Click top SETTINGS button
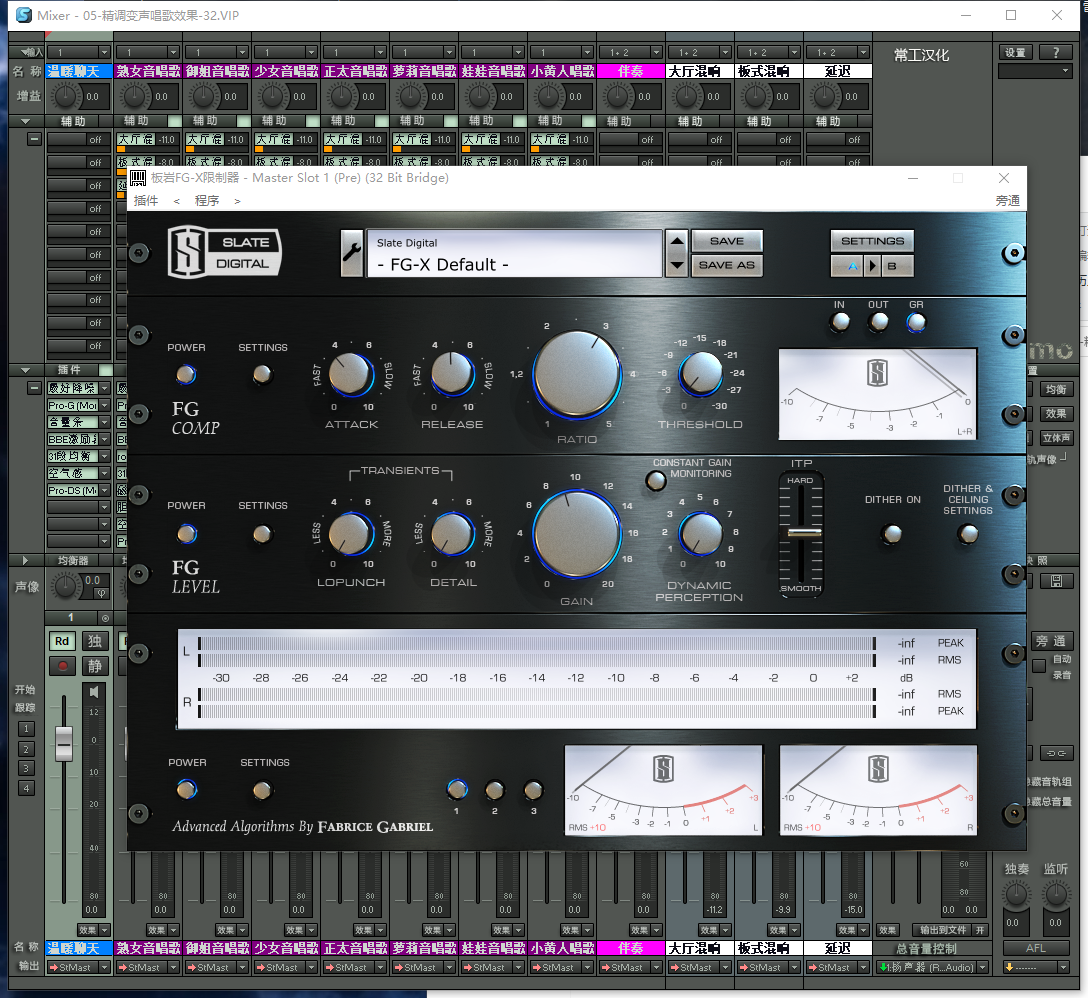This screenshot has height=998, width=1088. click(872, 241)
